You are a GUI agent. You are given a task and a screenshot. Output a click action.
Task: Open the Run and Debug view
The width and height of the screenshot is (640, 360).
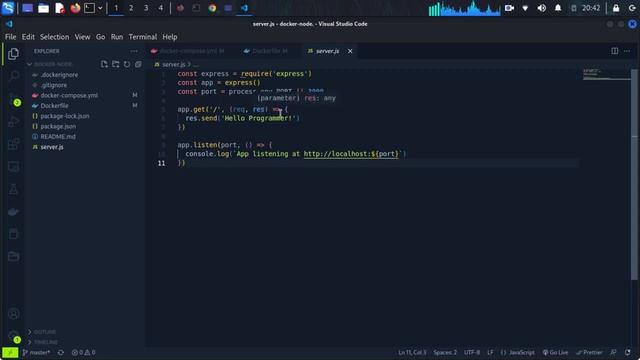(13, 122)
